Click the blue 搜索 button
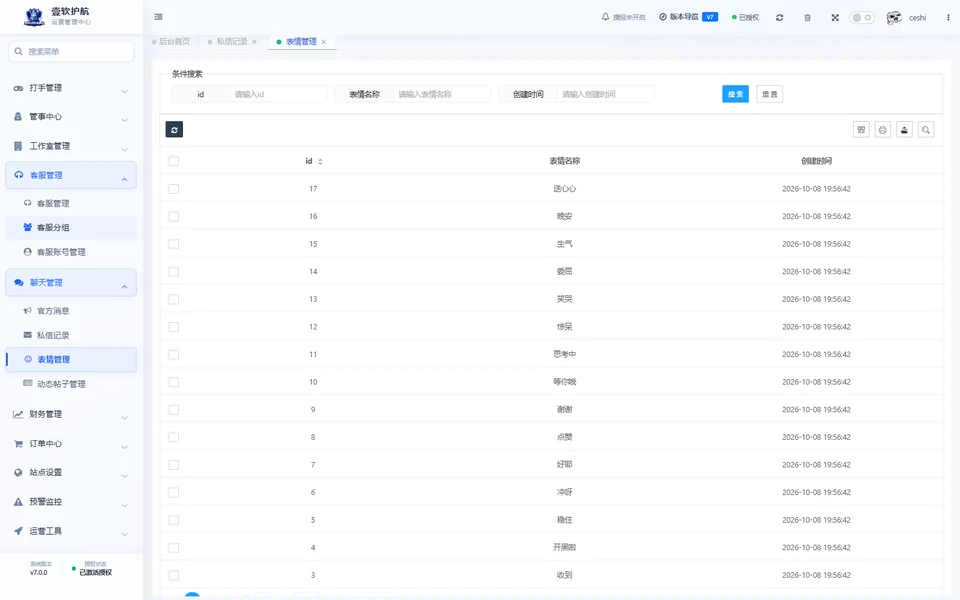Viewport: 960px width, 600px height. tap(735, 94)
